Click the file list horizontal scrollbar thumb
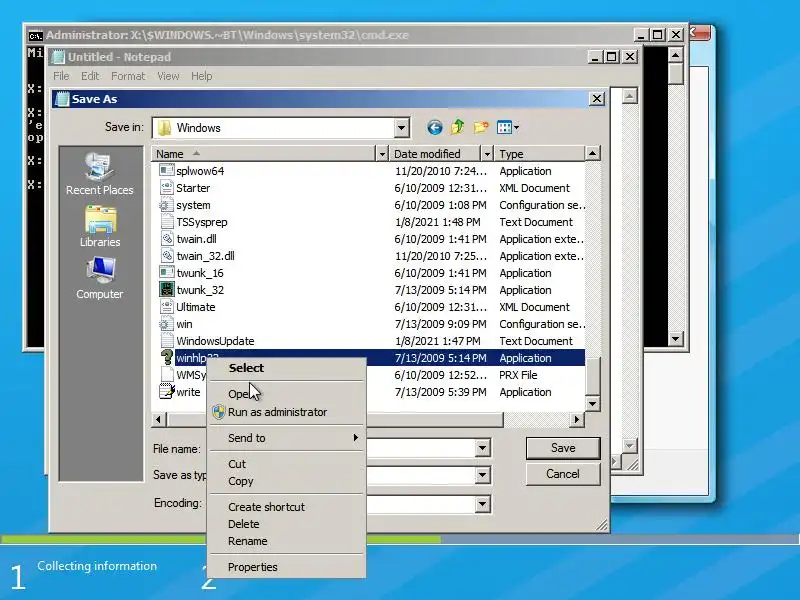The width and height of the screenshot is (800, 600). coord(335,419)
